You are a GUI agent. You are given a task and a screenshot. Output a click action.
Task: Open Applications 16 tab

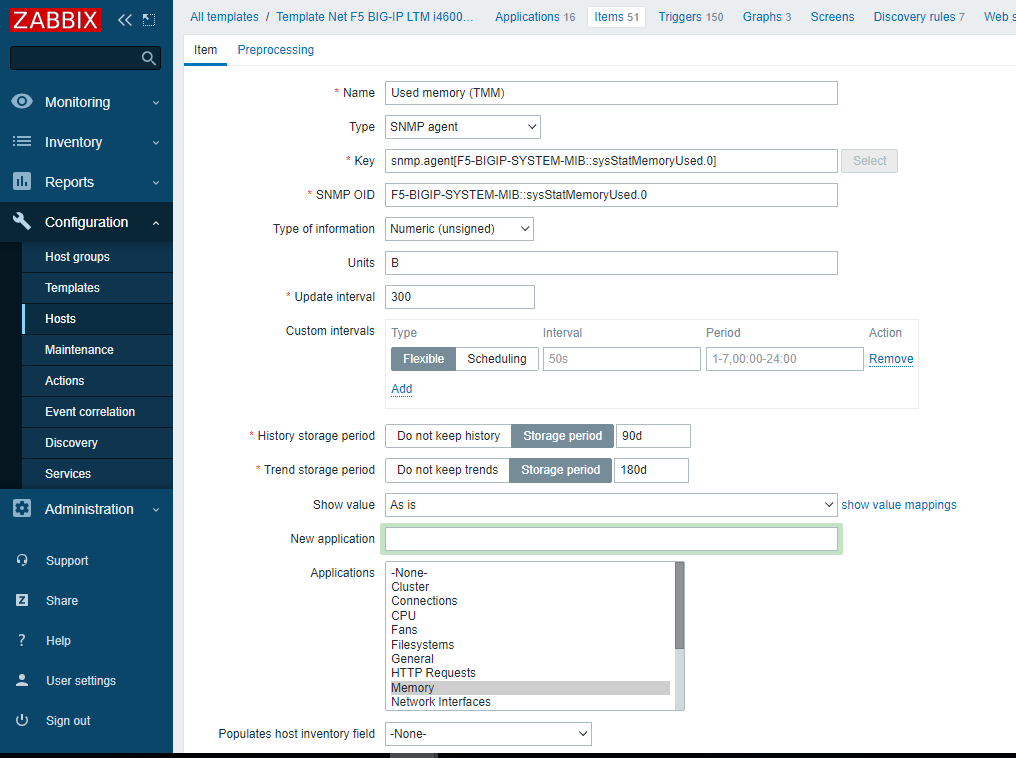pyautogui.click(x=535, y=17)
